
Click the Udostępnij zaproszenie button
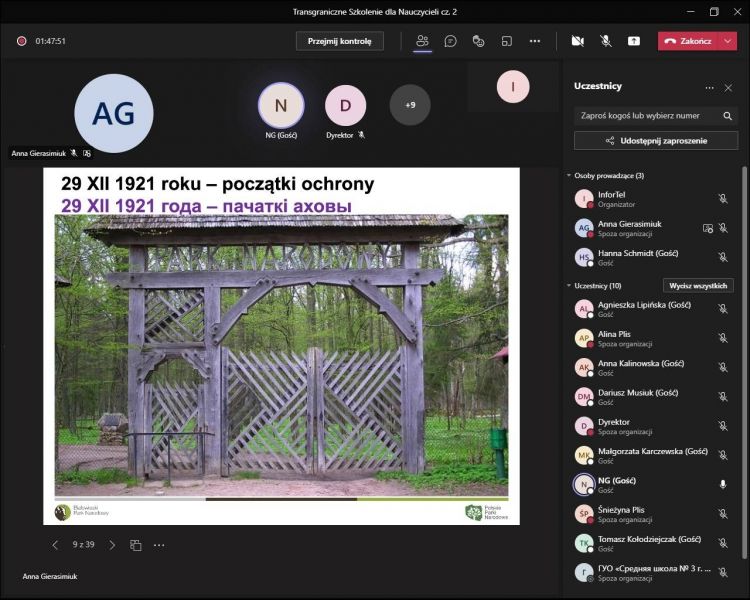click(656, 141)
